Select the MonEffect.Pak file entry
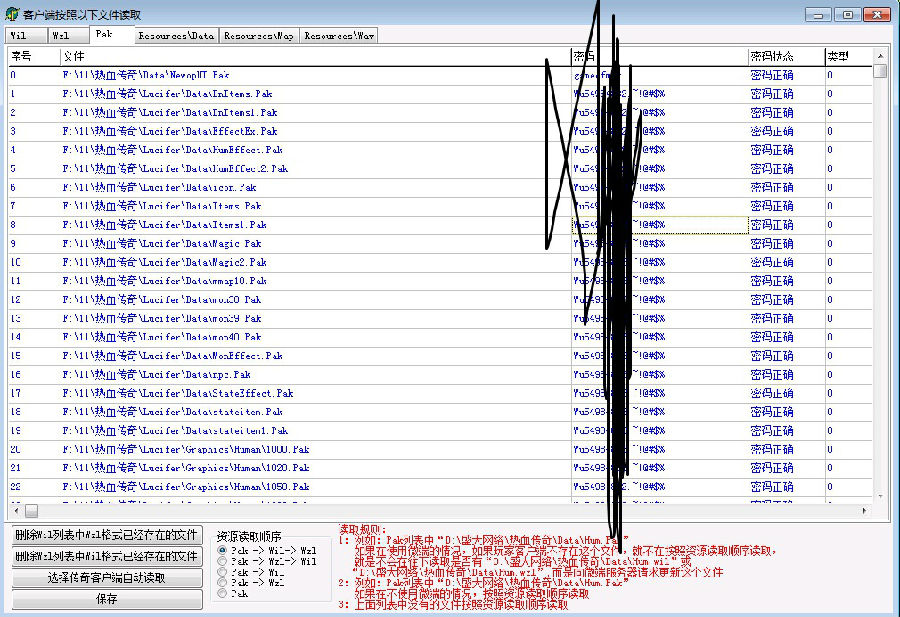 (x=172, y=356)
